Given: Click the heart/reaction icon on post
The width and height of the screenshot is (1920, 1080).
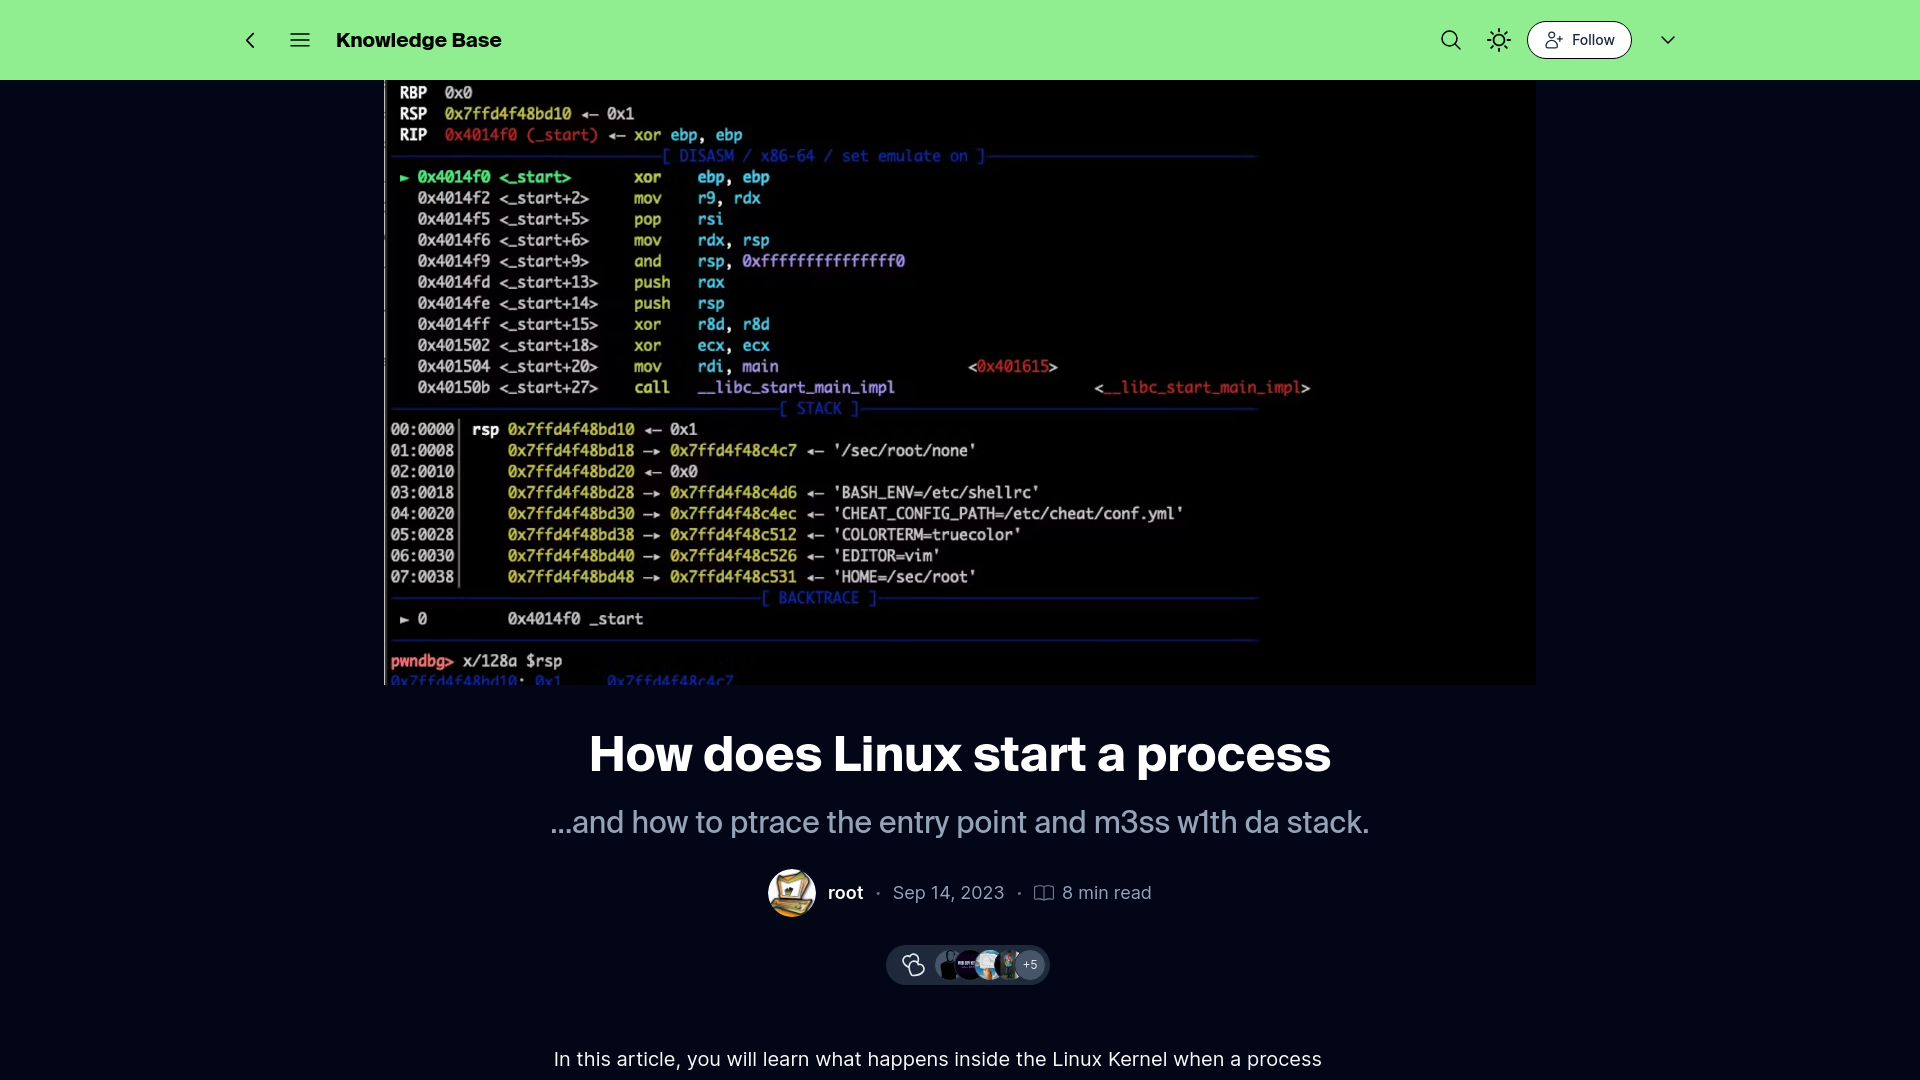Looking at the screenshot, I should pyautogui.click(x=914, y=965).
